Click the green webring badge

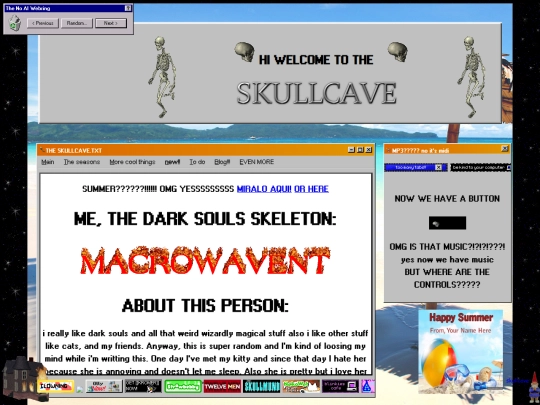click(183, 386)
